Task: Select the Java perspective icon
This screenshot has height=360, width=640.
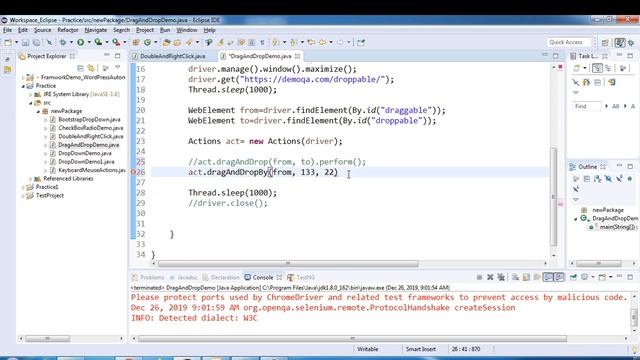Action: (x=620, y=42)
